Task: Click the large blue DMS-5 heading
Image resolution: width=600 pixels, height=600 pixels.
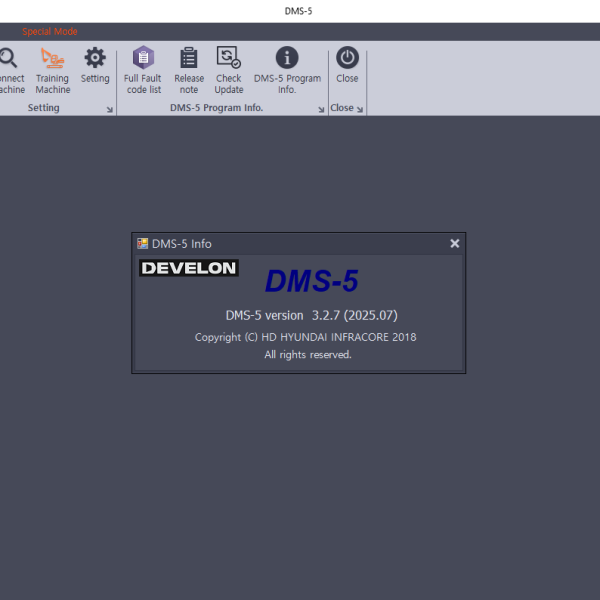Action: (x=311, y=281)
